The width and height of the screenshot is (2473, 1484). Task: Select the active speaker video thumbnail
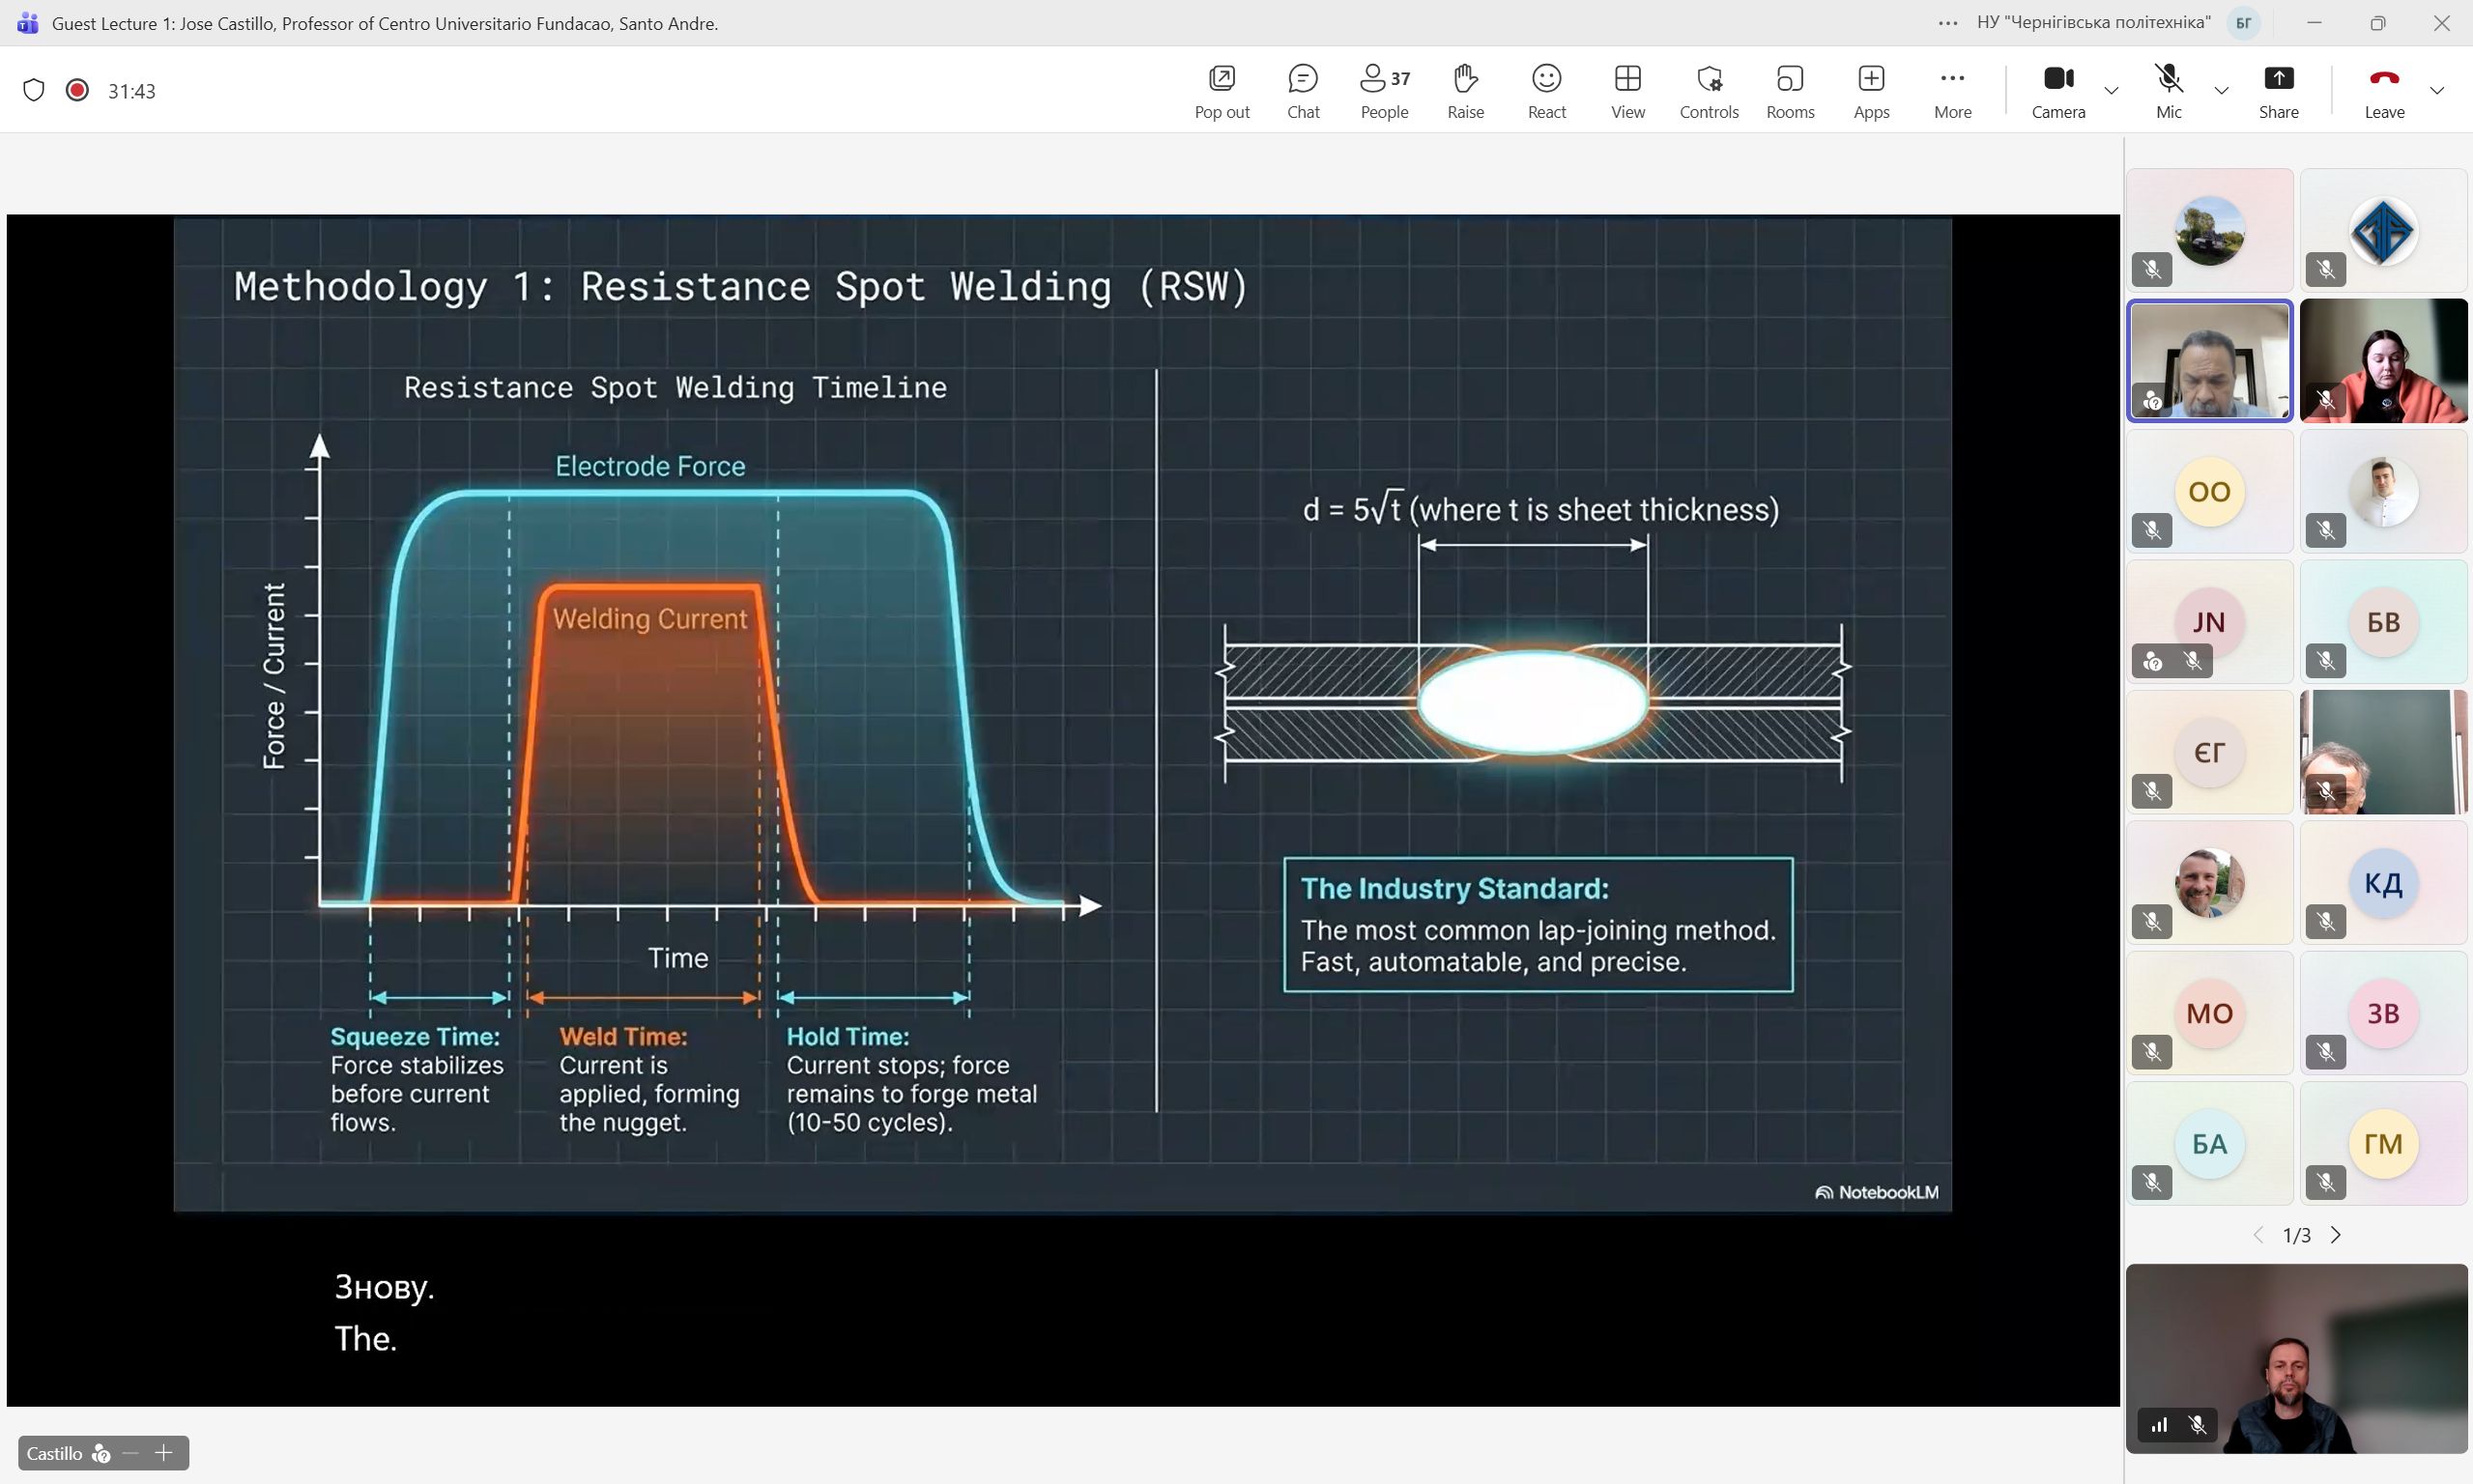[2209, 361]
